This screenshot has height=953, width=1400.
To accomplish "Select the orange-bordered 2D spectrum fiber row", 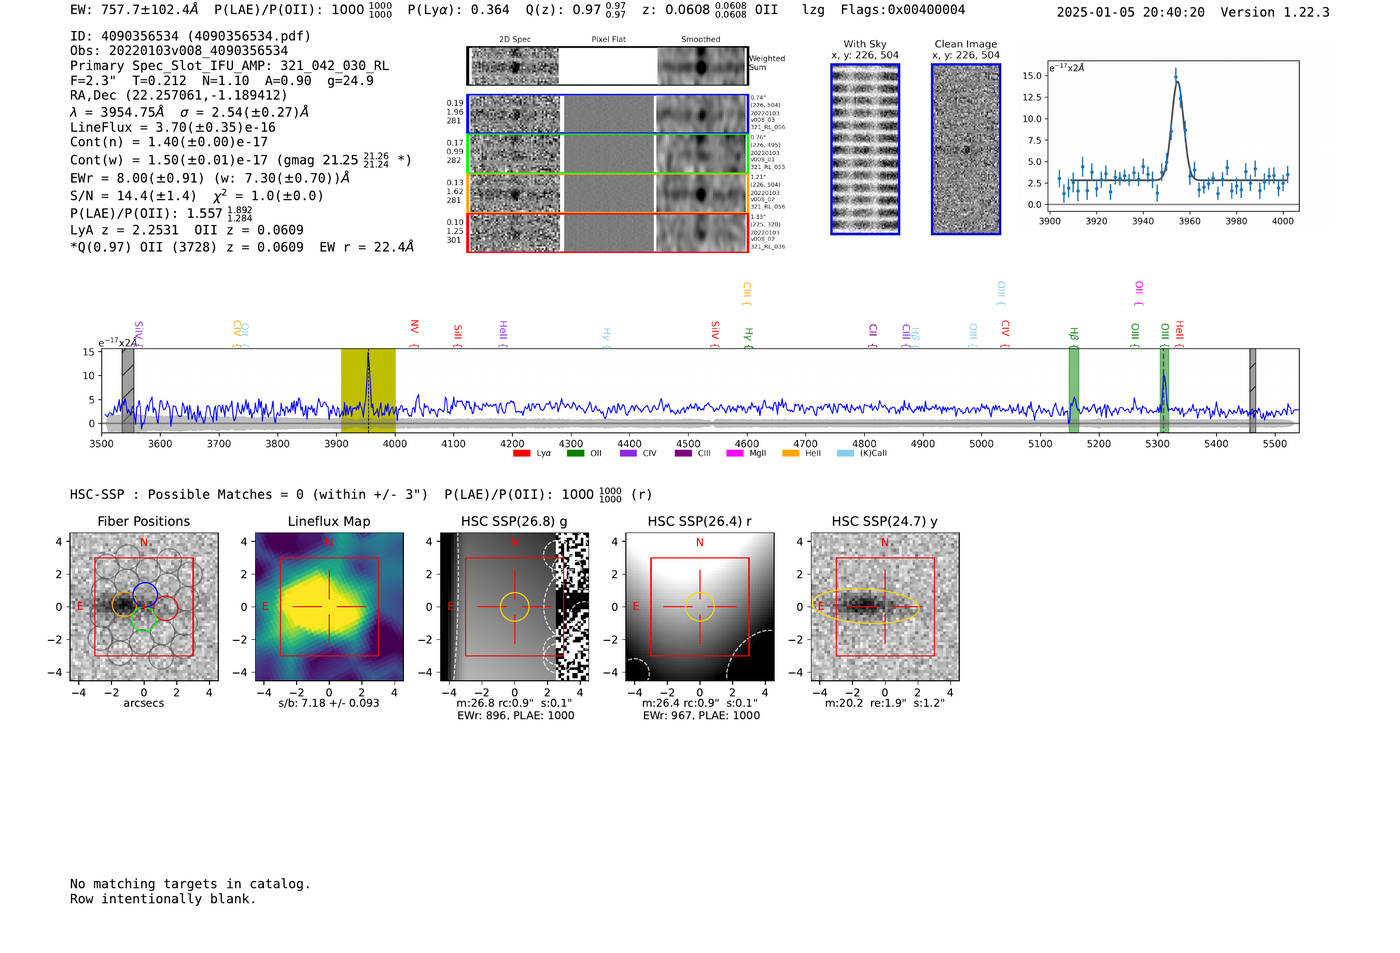I will click(x=607, y=193).
